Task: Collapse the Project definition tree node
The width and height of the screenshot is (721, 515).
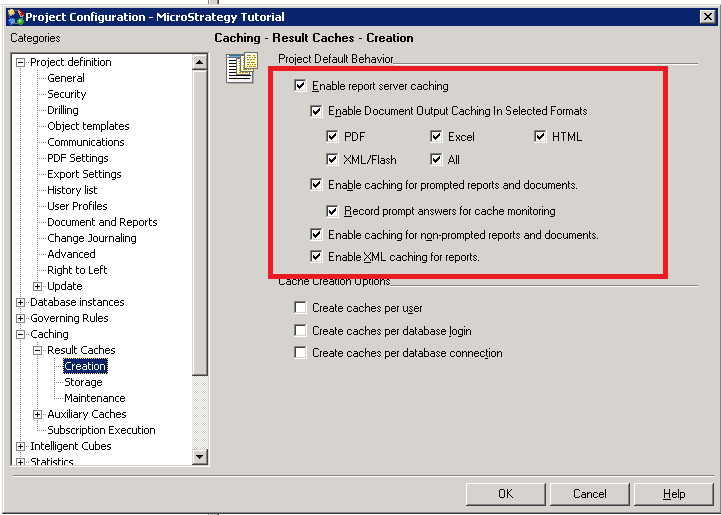Action: tap(20, 62)
